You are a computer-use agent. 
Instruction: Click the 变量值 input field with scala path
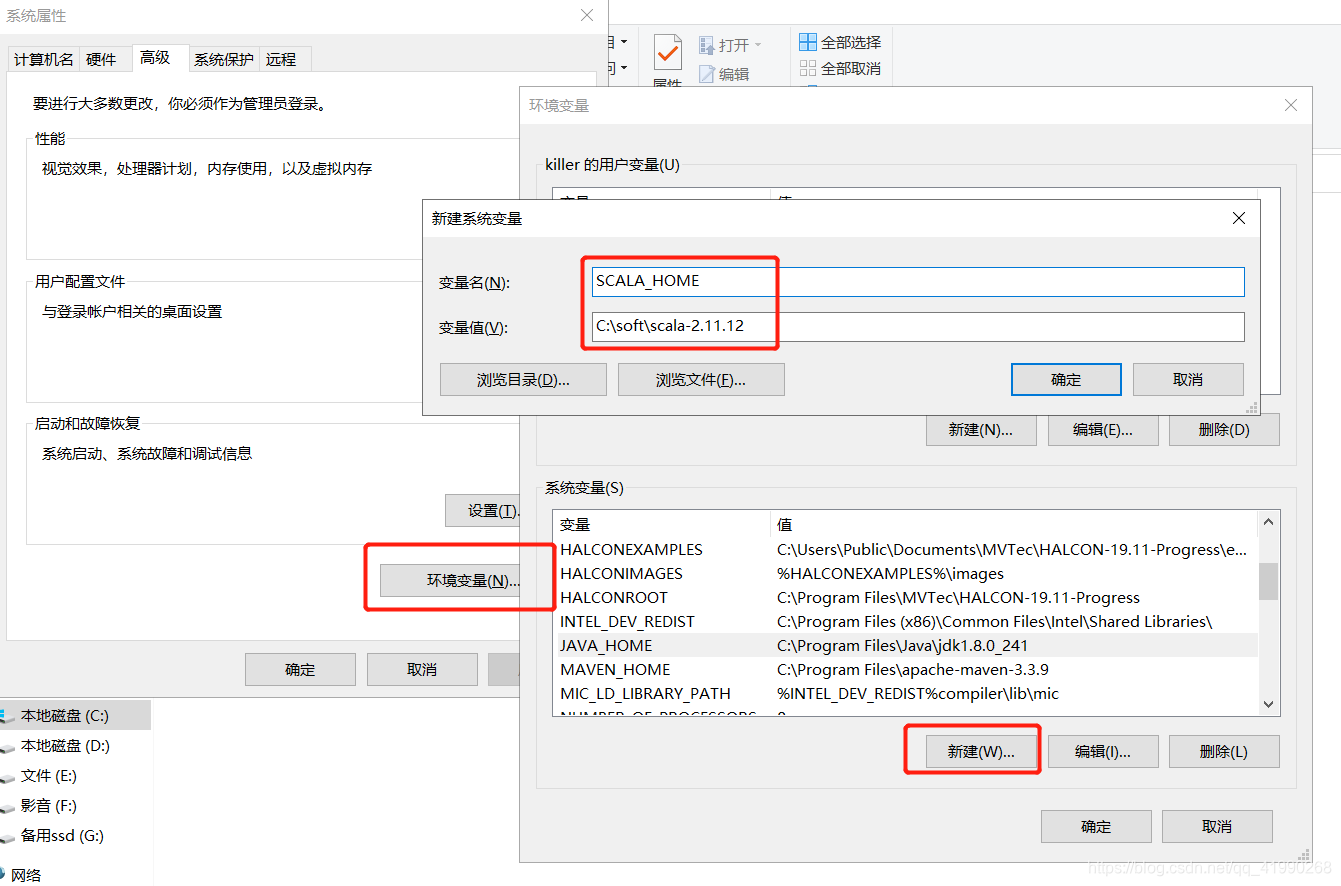coord(918,327)
